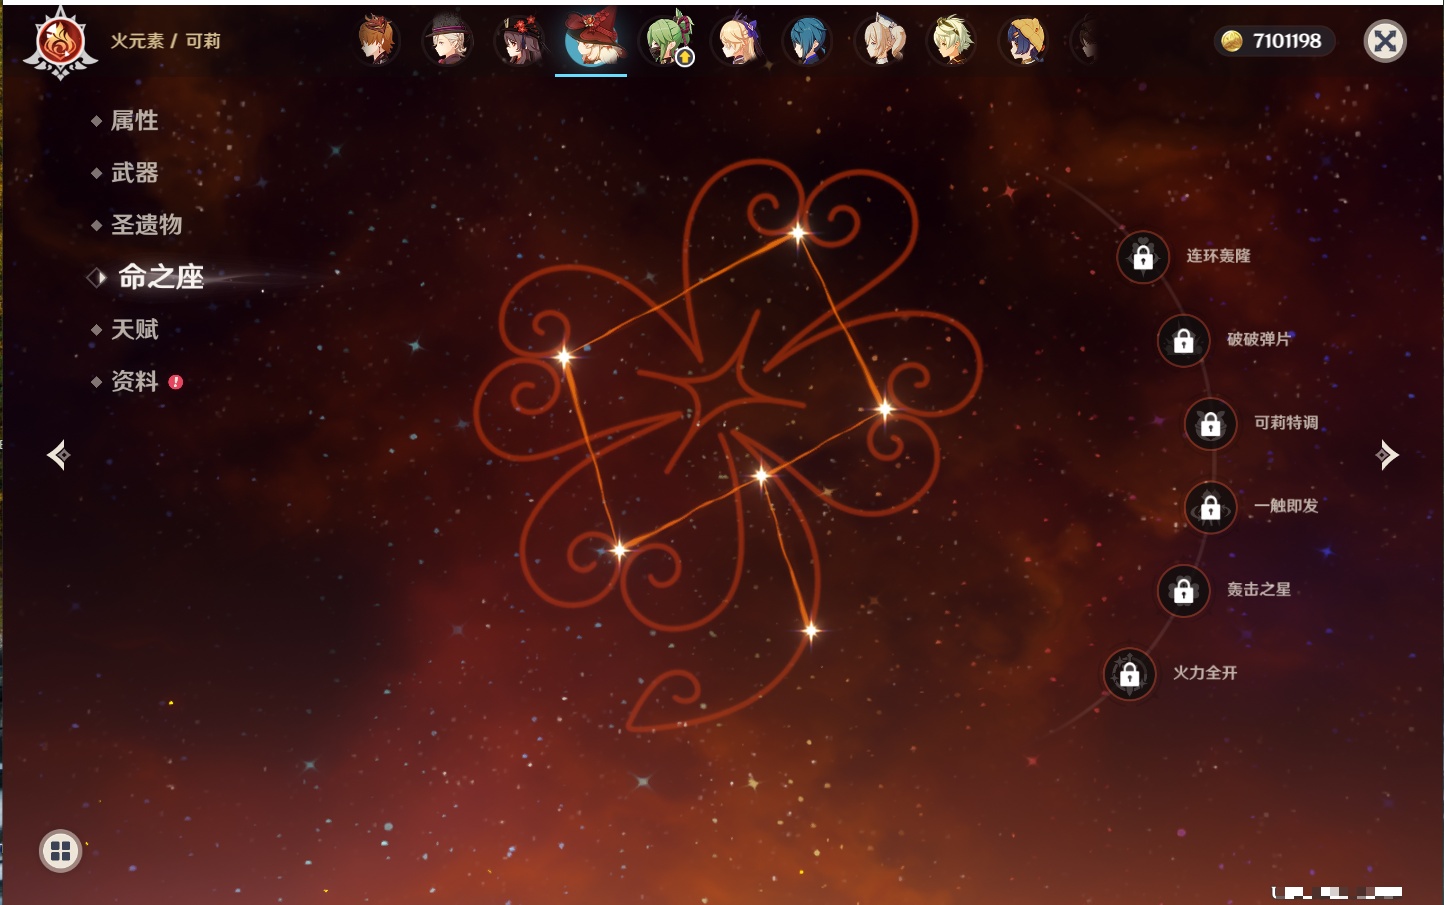Image resolution: width=1444 pixels, height=905 pixels.
Task: Select the portrait wearing a black top hat
Action: click(447, 41)
